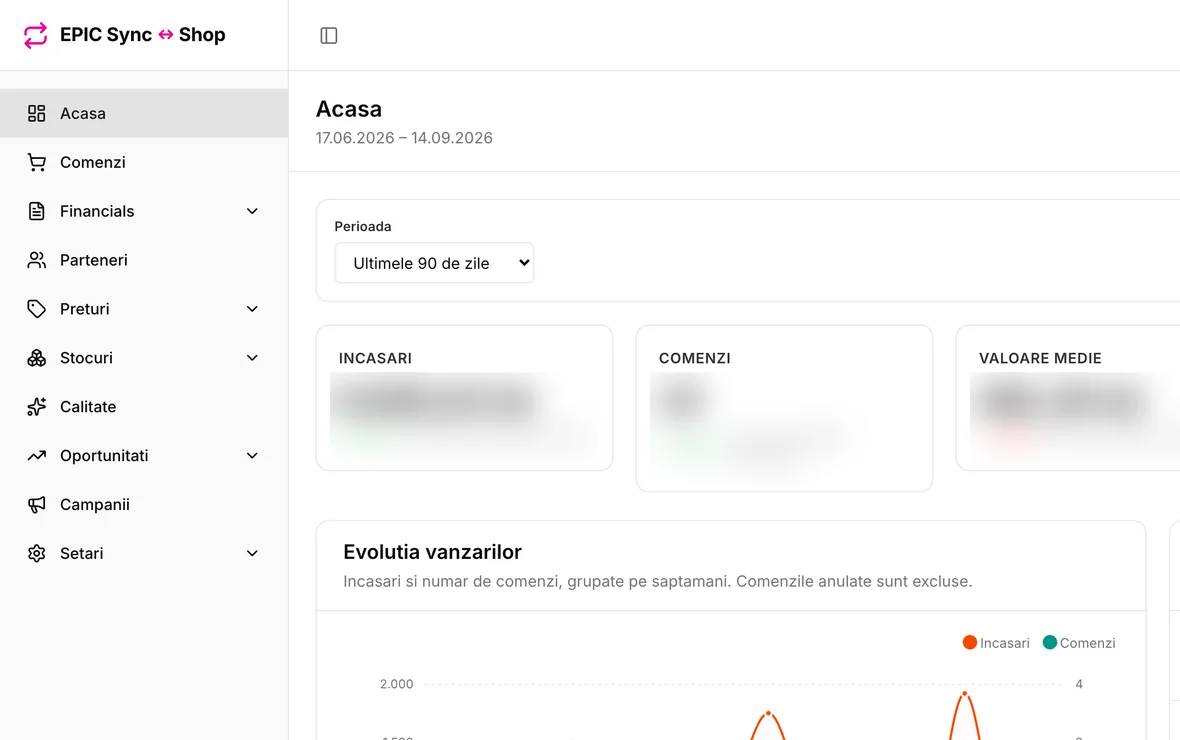The height and width of the screenshot is (740, 1180).
Task: Click the chart description about saptamani
Action: pyautogui.click(x=658, y=581)
